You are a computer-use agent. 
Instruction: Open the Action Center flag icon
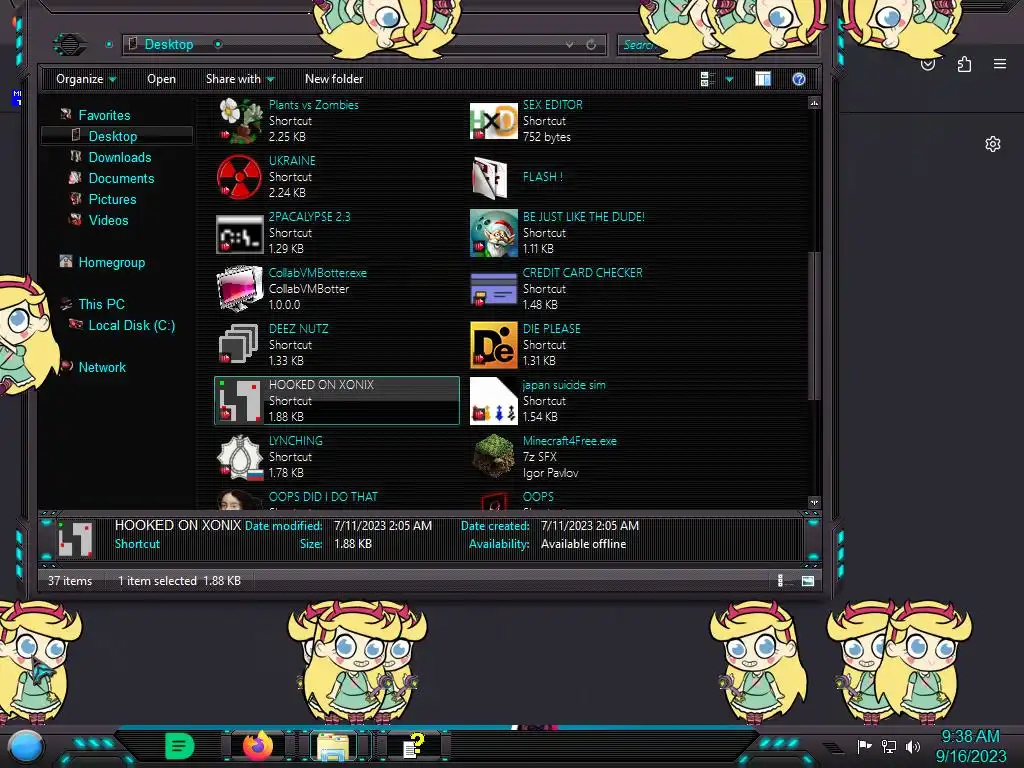tap(864, 746)
